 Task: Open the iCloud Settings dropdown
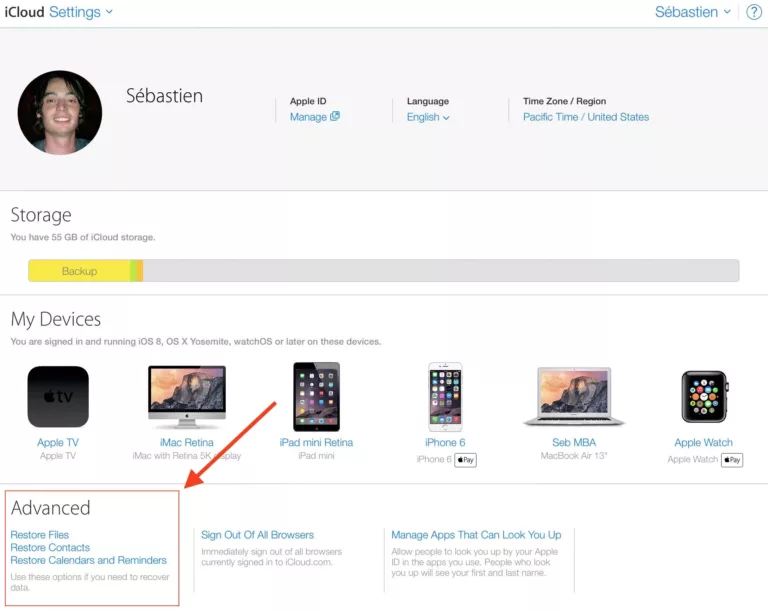81,12
